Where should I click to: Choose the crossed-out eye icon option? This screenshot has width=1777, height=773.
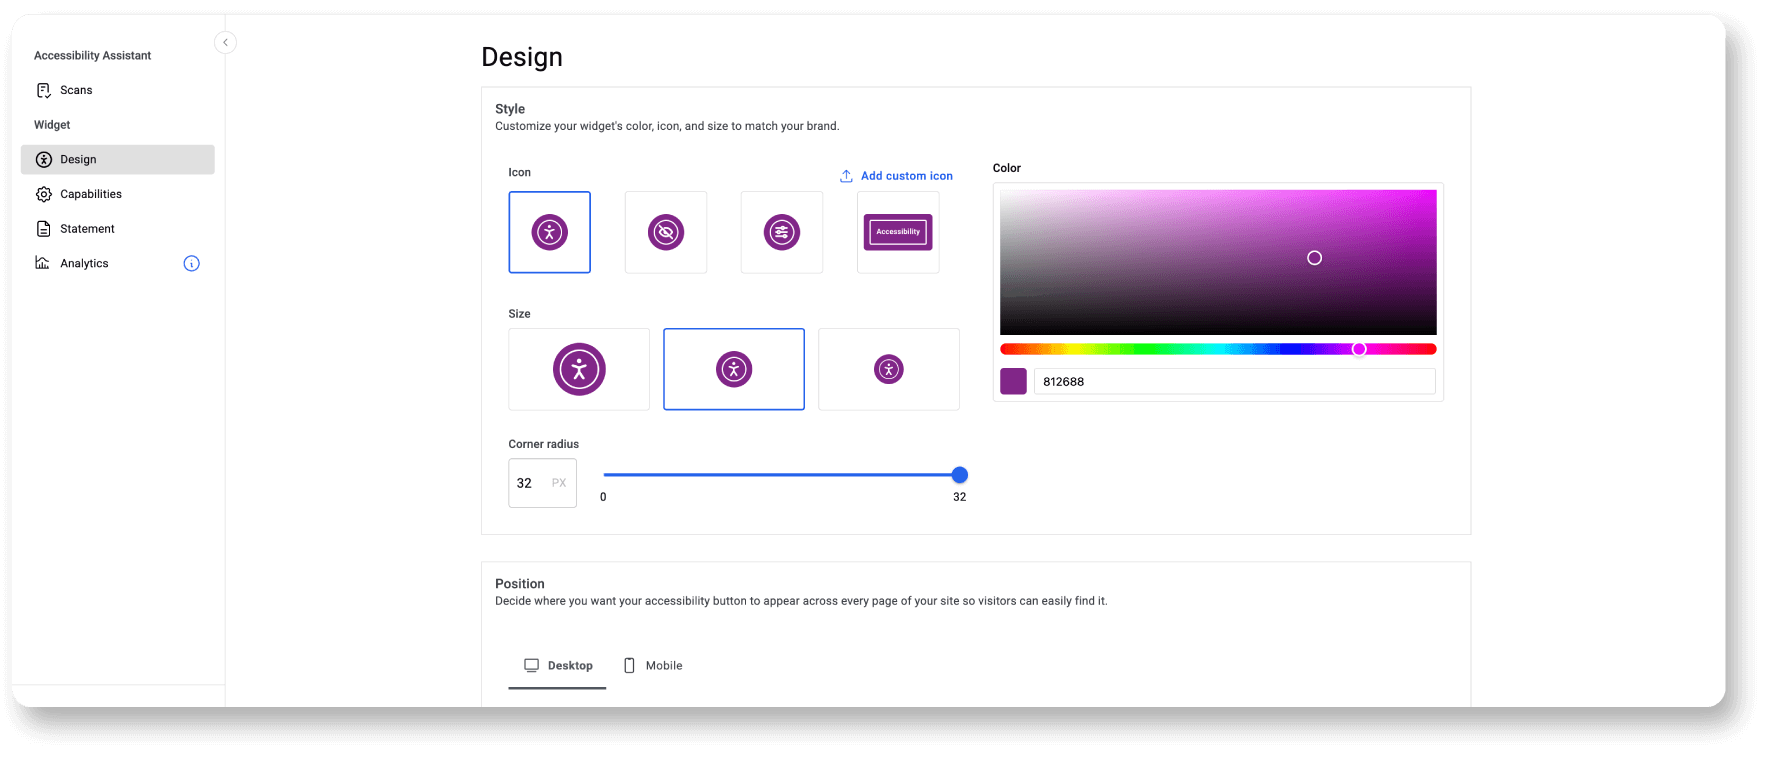665,232
